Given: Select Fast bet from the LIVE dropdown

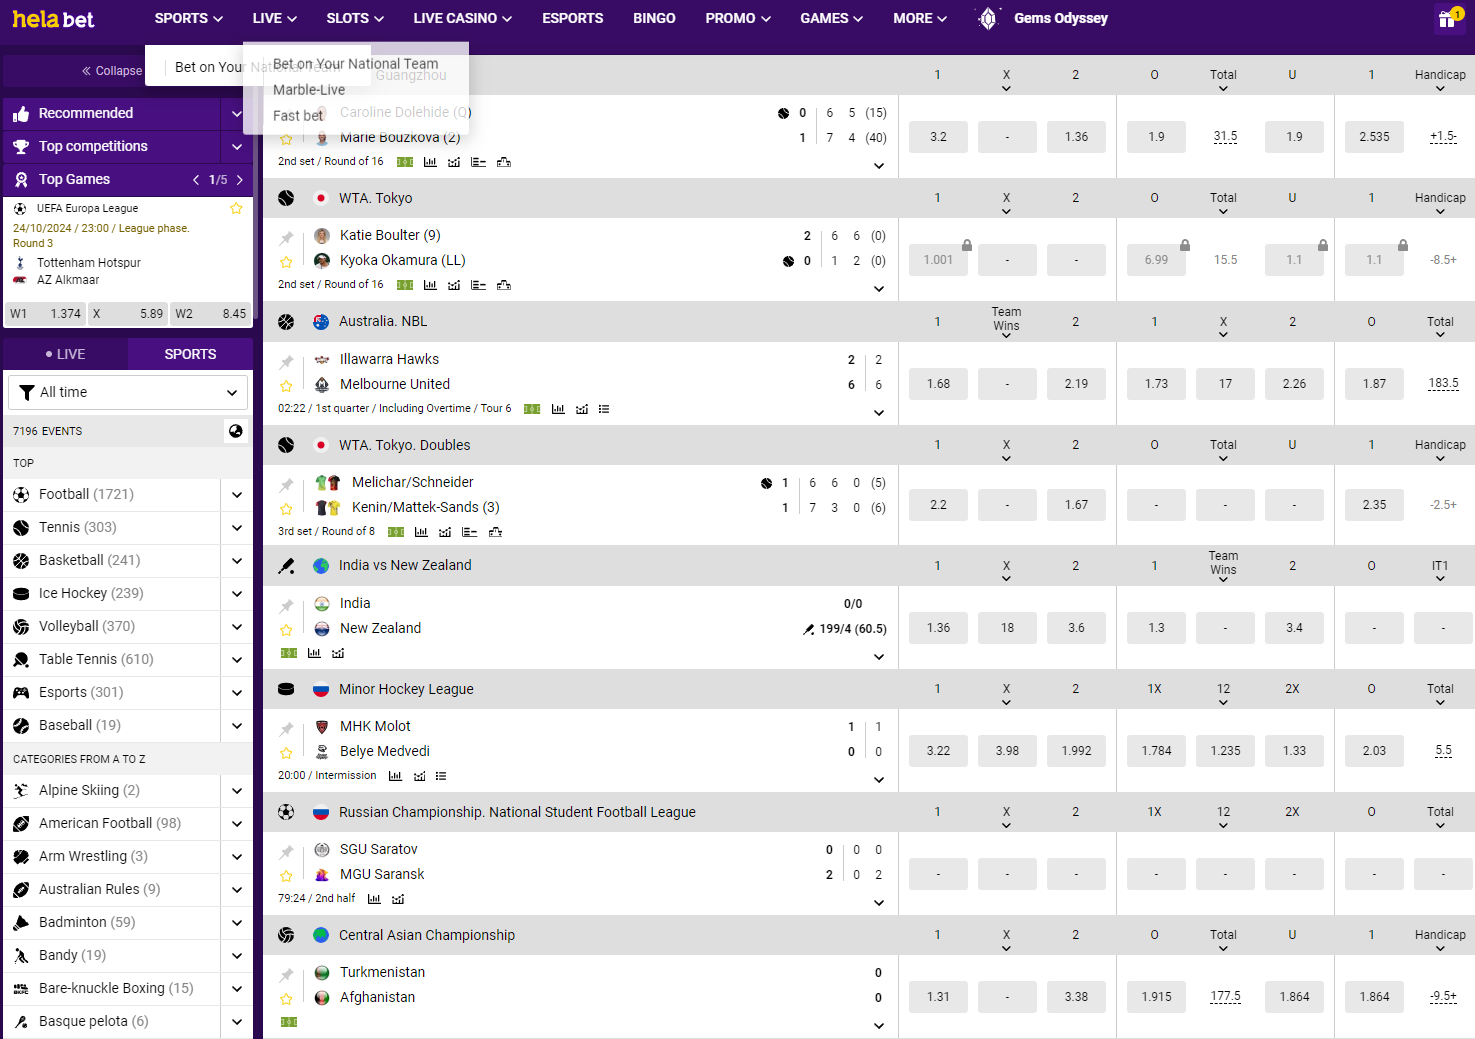Looking at the screenshot, I should point(298,116).
